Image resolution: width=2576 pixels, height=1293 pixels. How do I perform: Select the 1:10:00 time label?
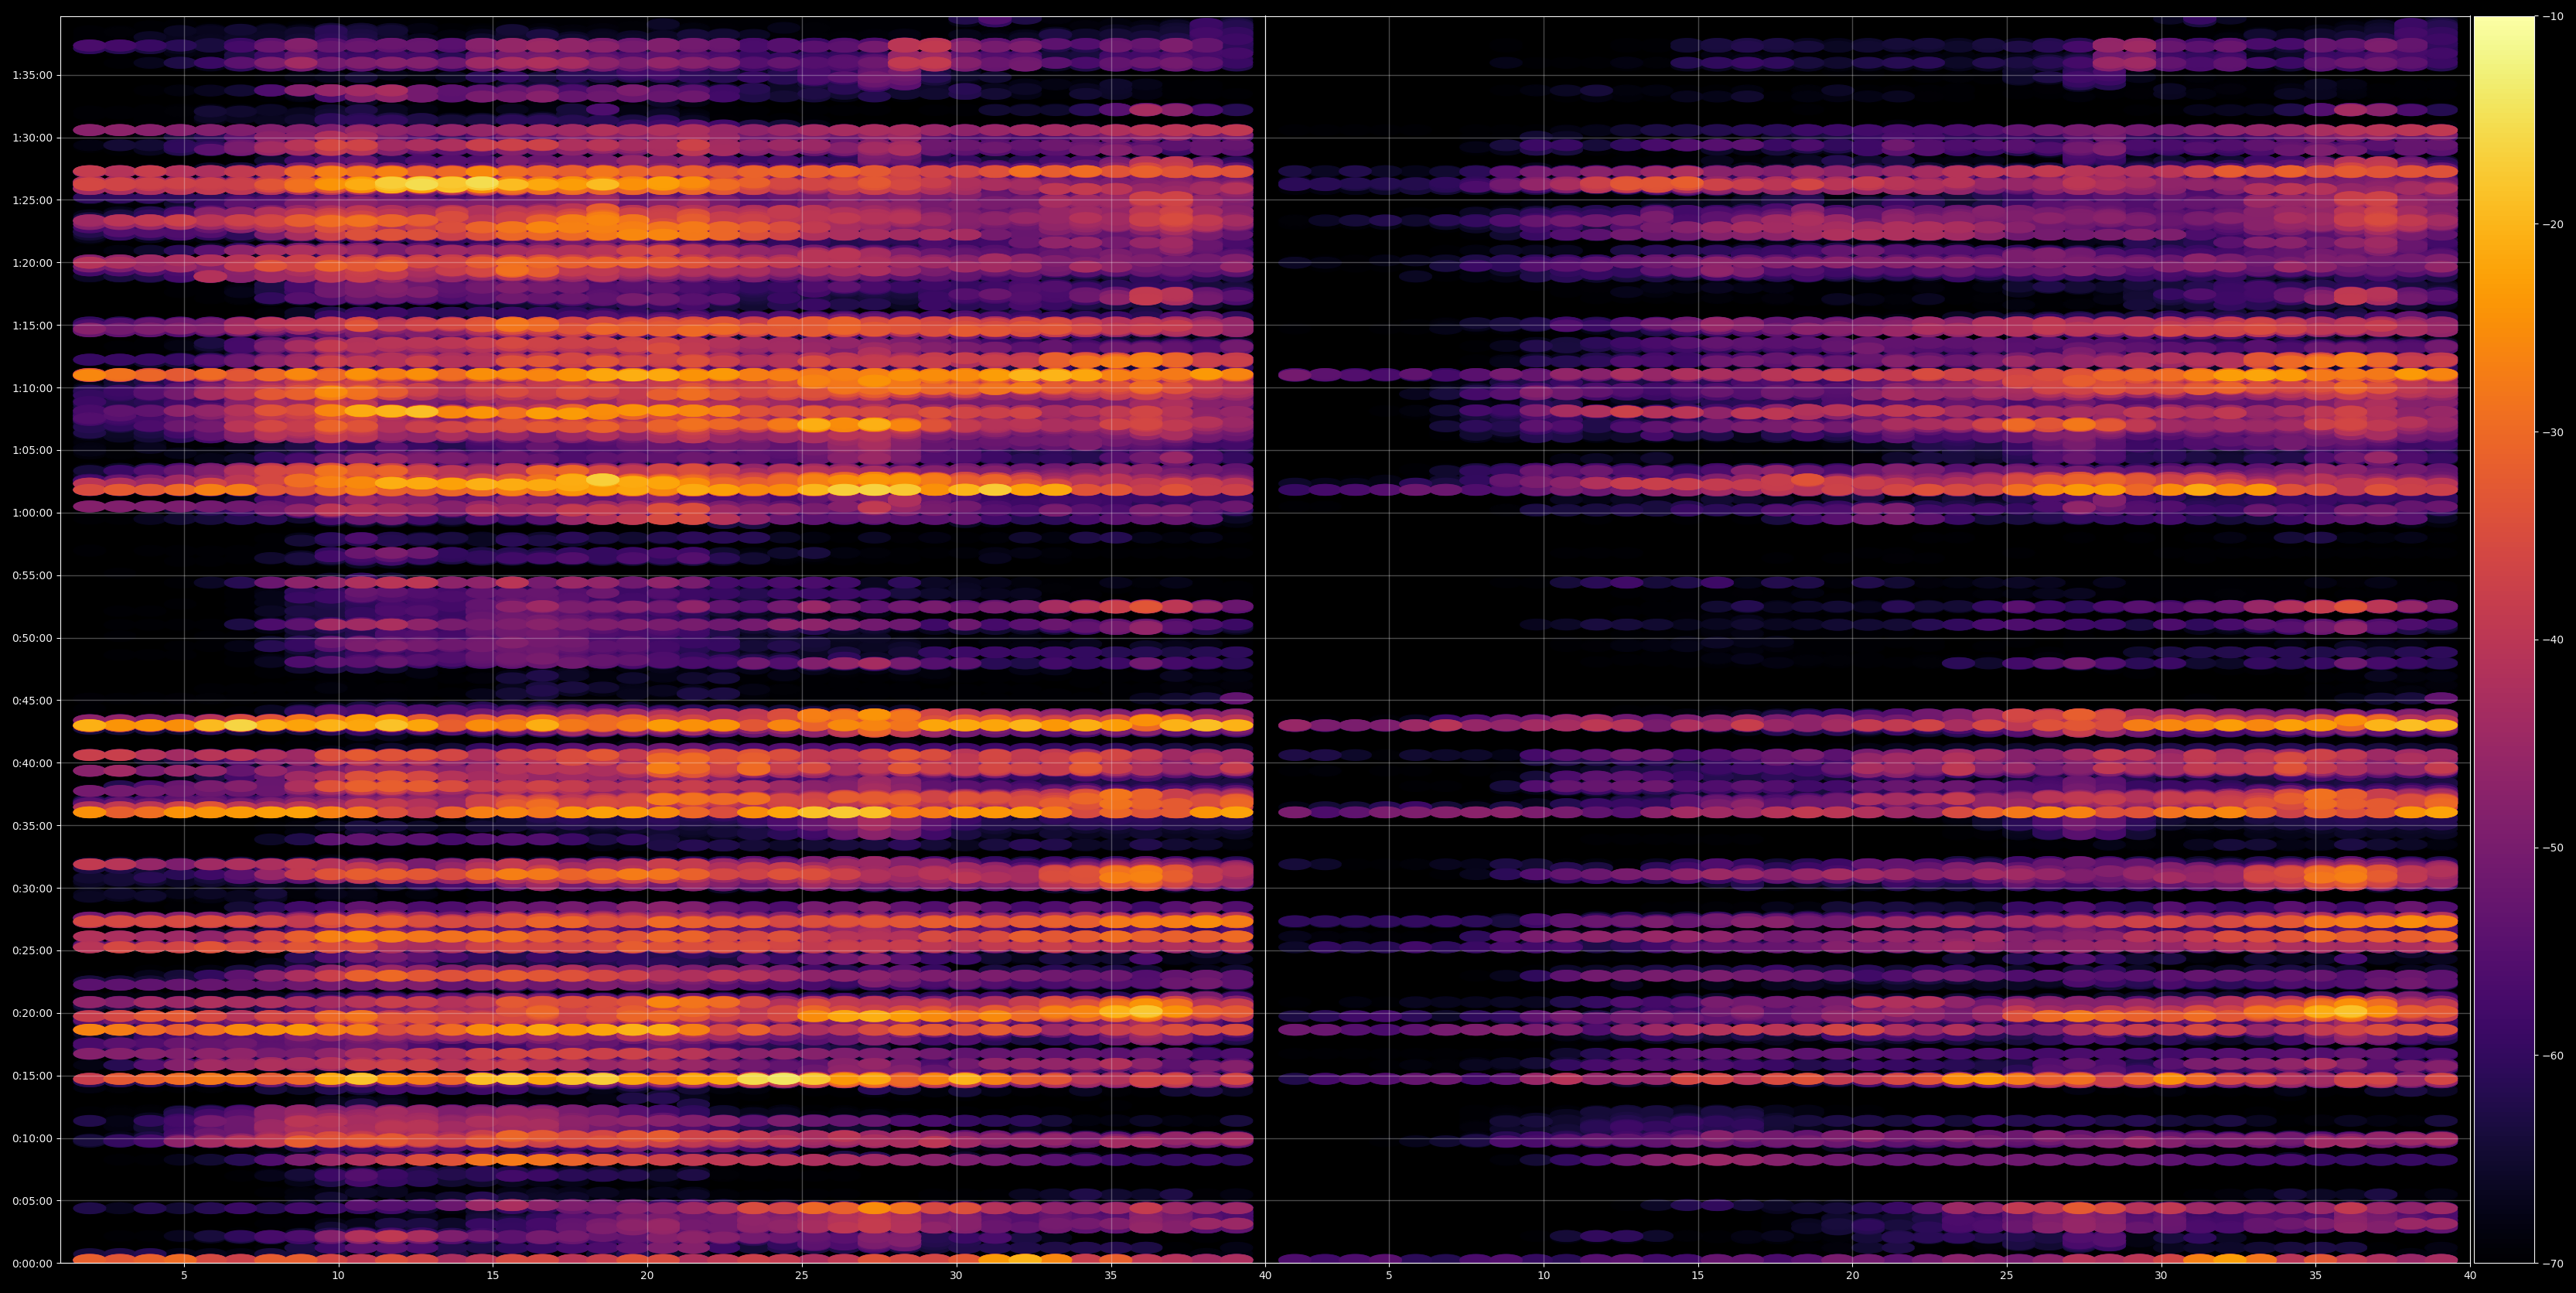pos(32,388)
